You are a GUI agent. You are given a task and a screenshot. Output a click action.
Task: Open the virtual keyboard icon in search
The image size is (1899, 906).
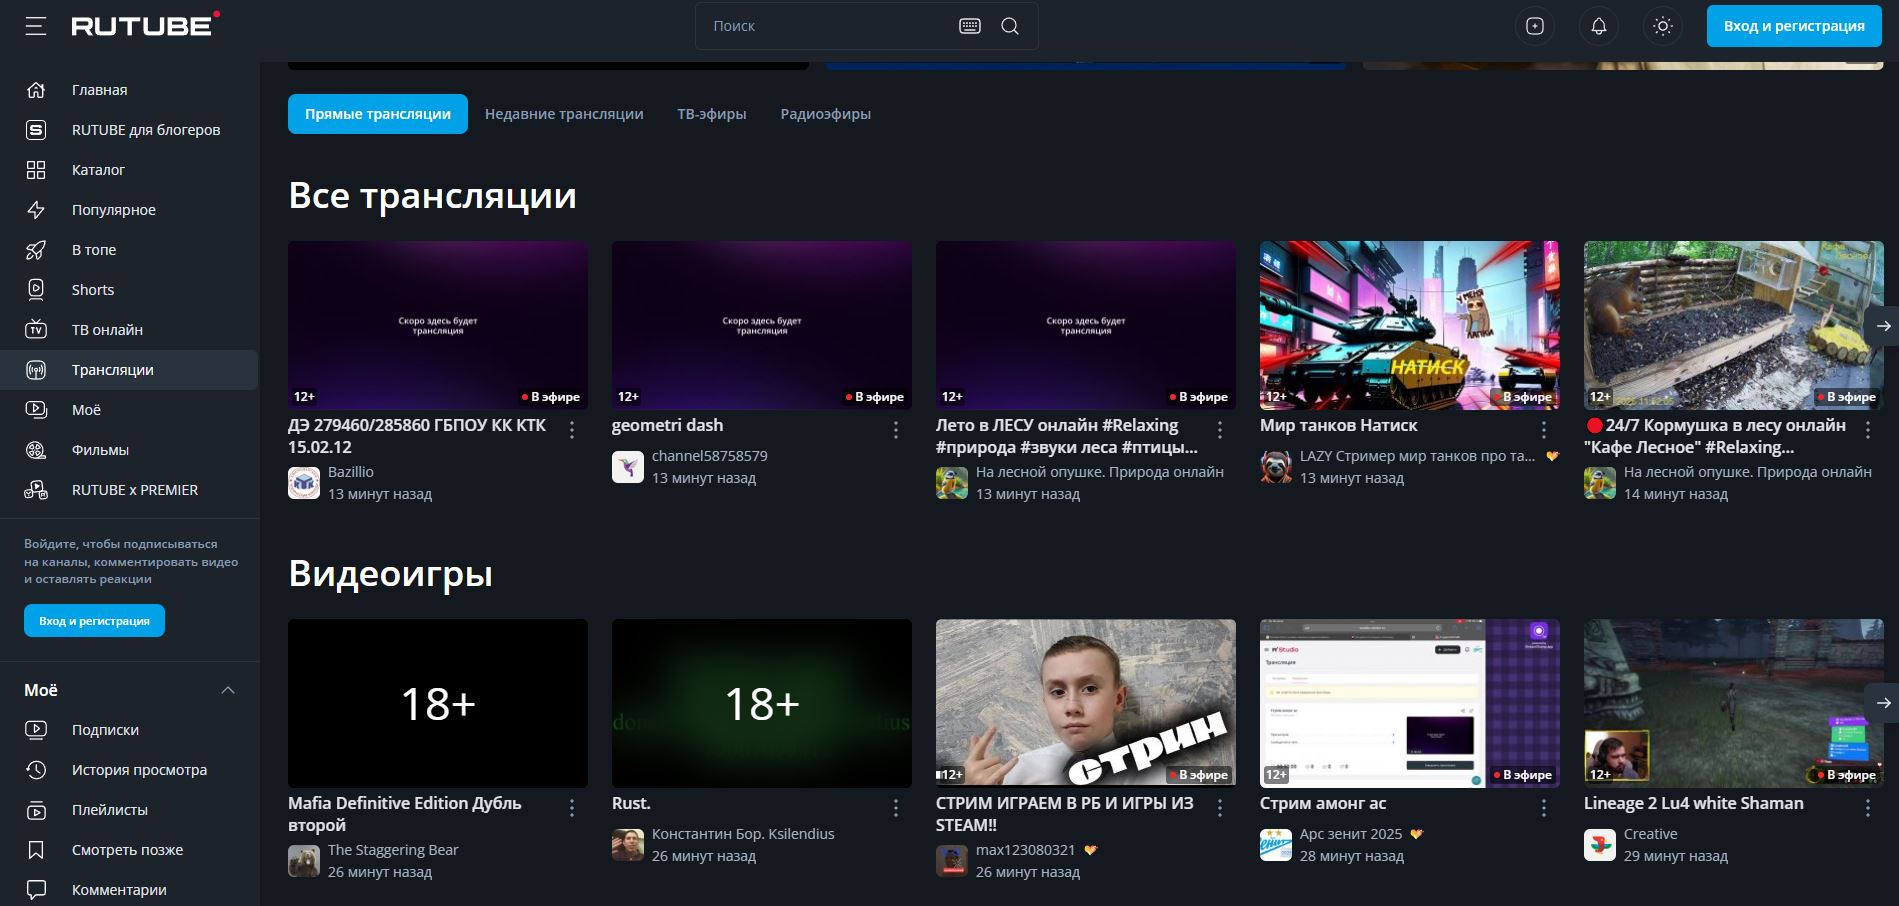pos(969,26)
